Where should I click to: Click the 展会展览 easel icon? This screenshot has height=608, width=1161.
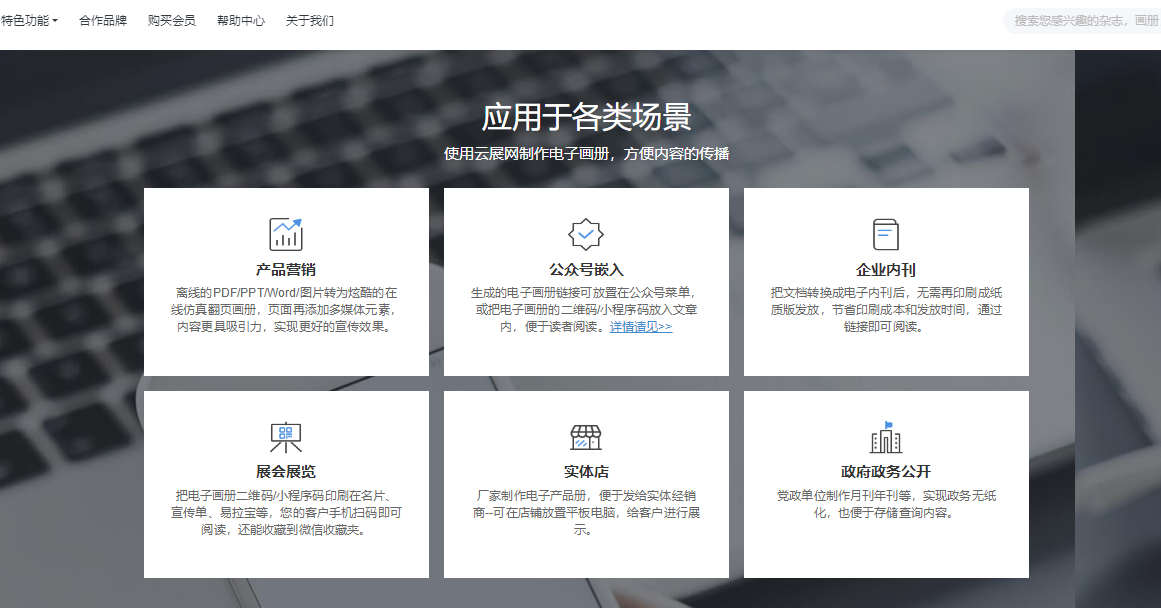tap(286, 437)
